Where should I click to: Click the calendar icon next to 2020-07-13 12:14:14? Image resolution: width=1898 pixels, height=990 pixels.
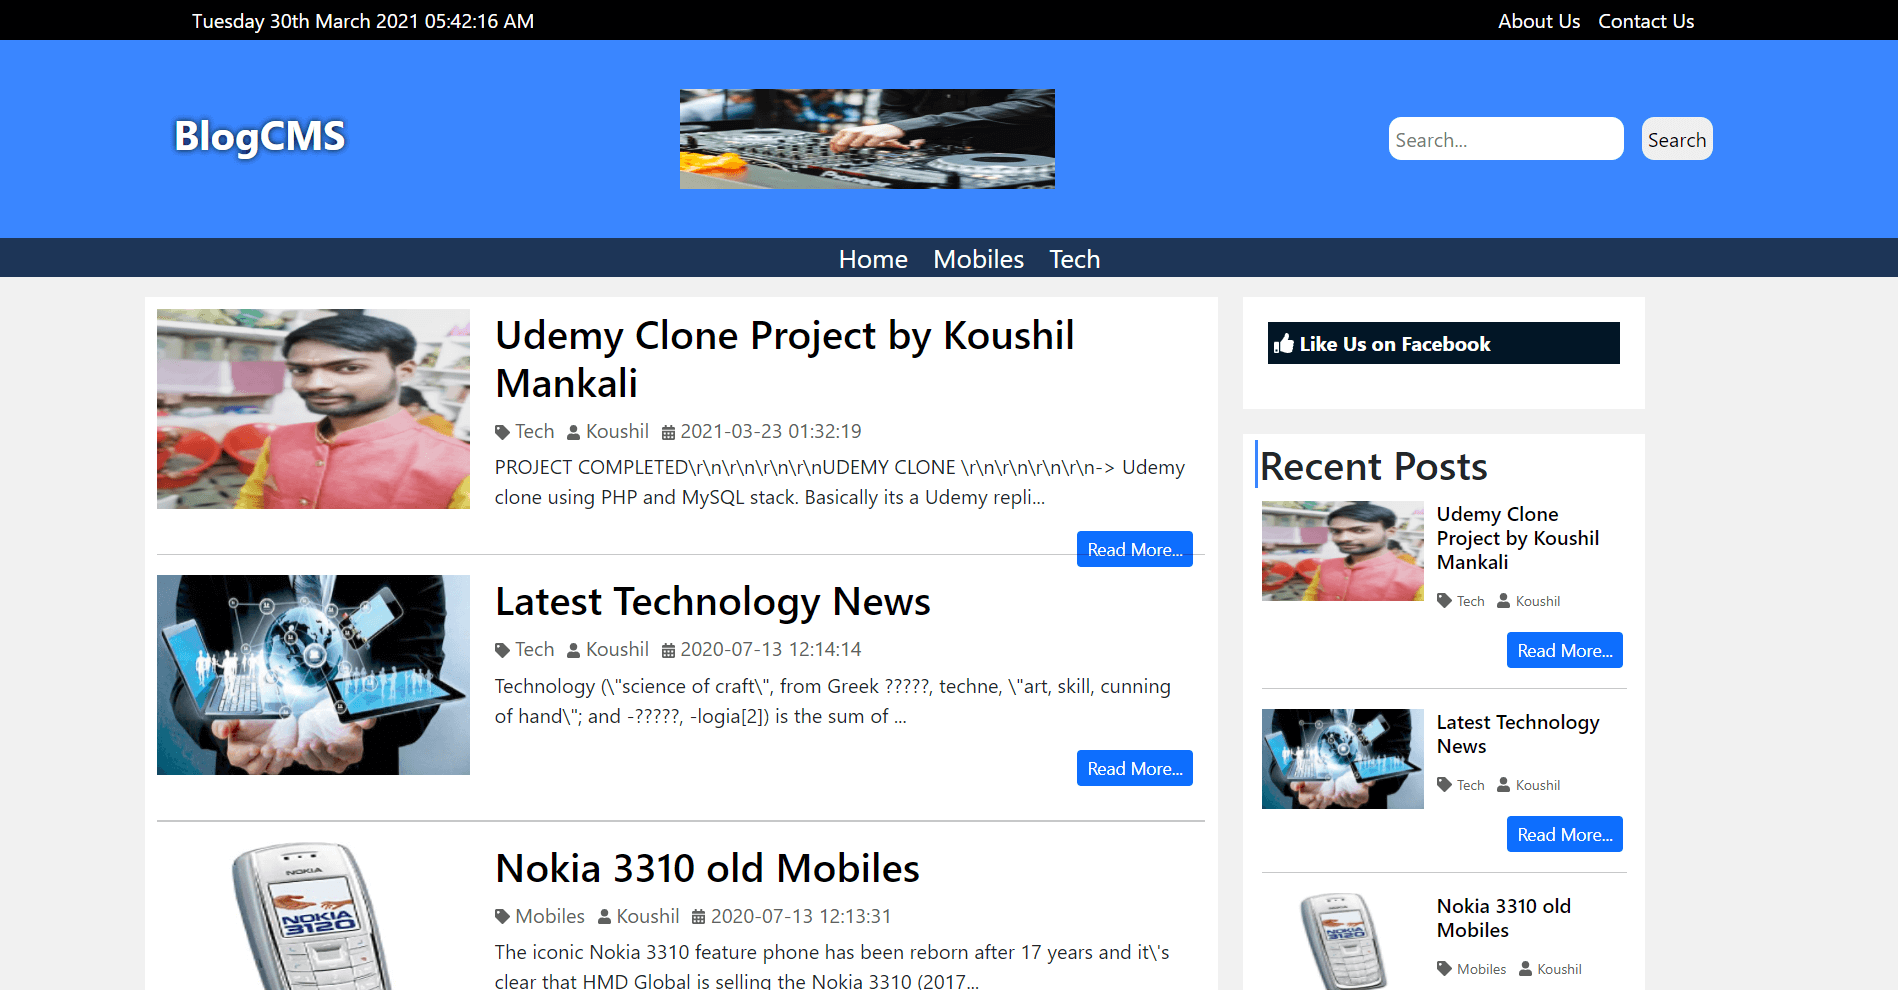tap(668, 650)
